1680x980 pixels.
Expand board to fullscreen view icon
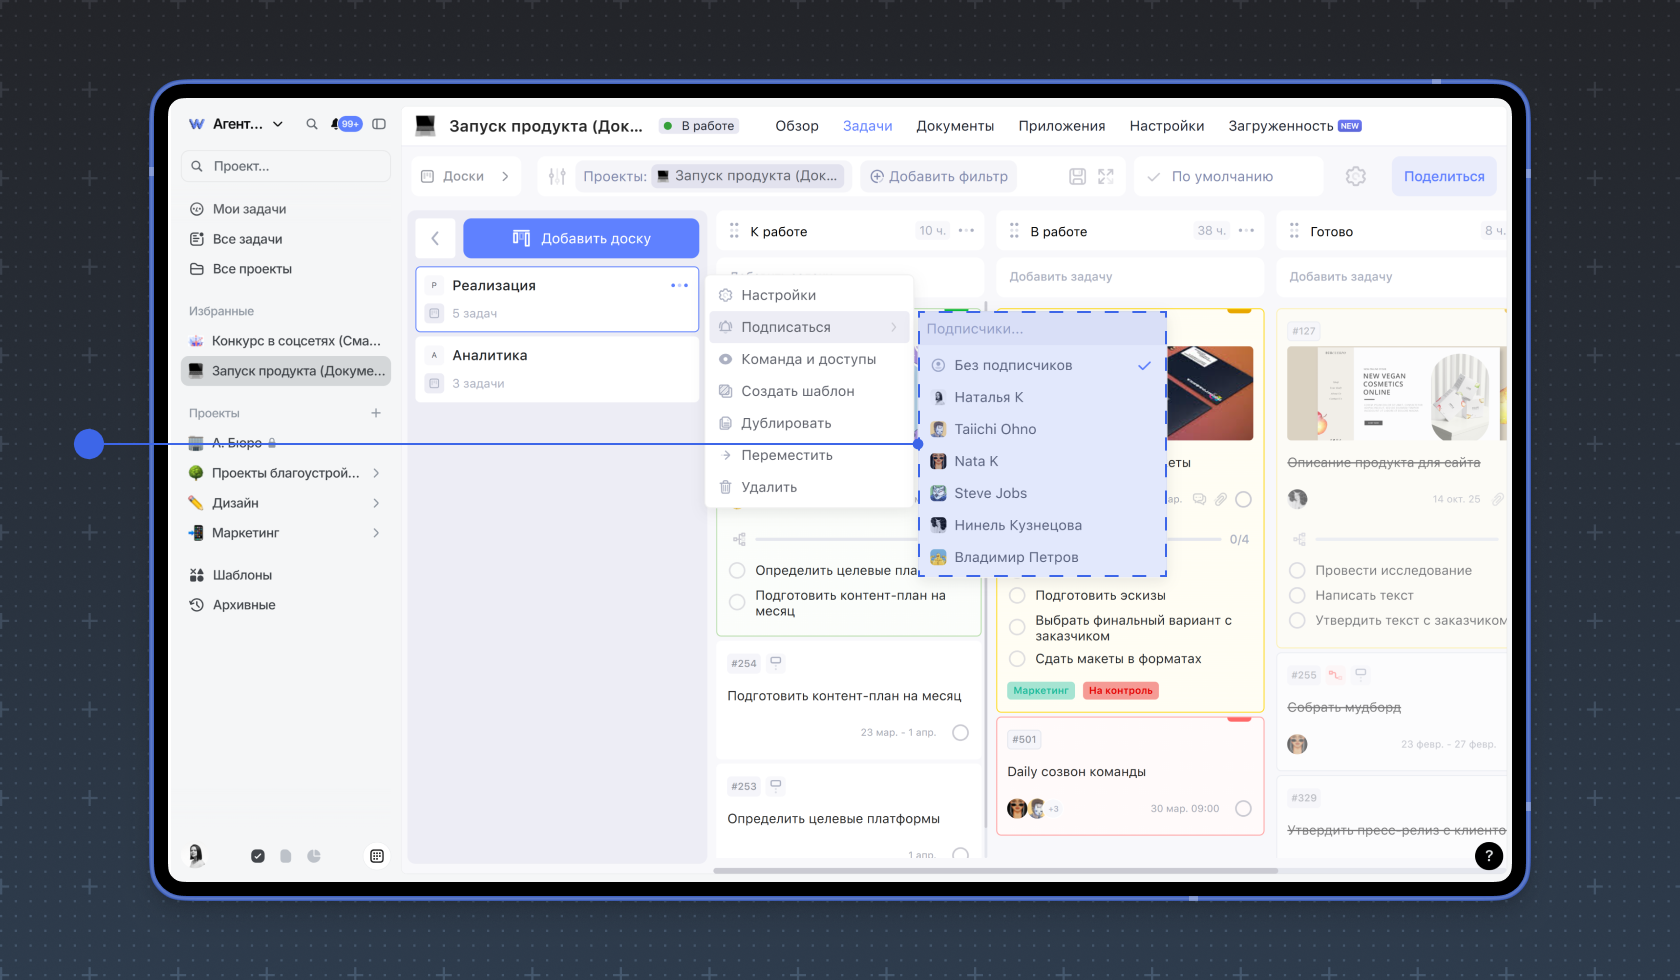click(1105, 176)
